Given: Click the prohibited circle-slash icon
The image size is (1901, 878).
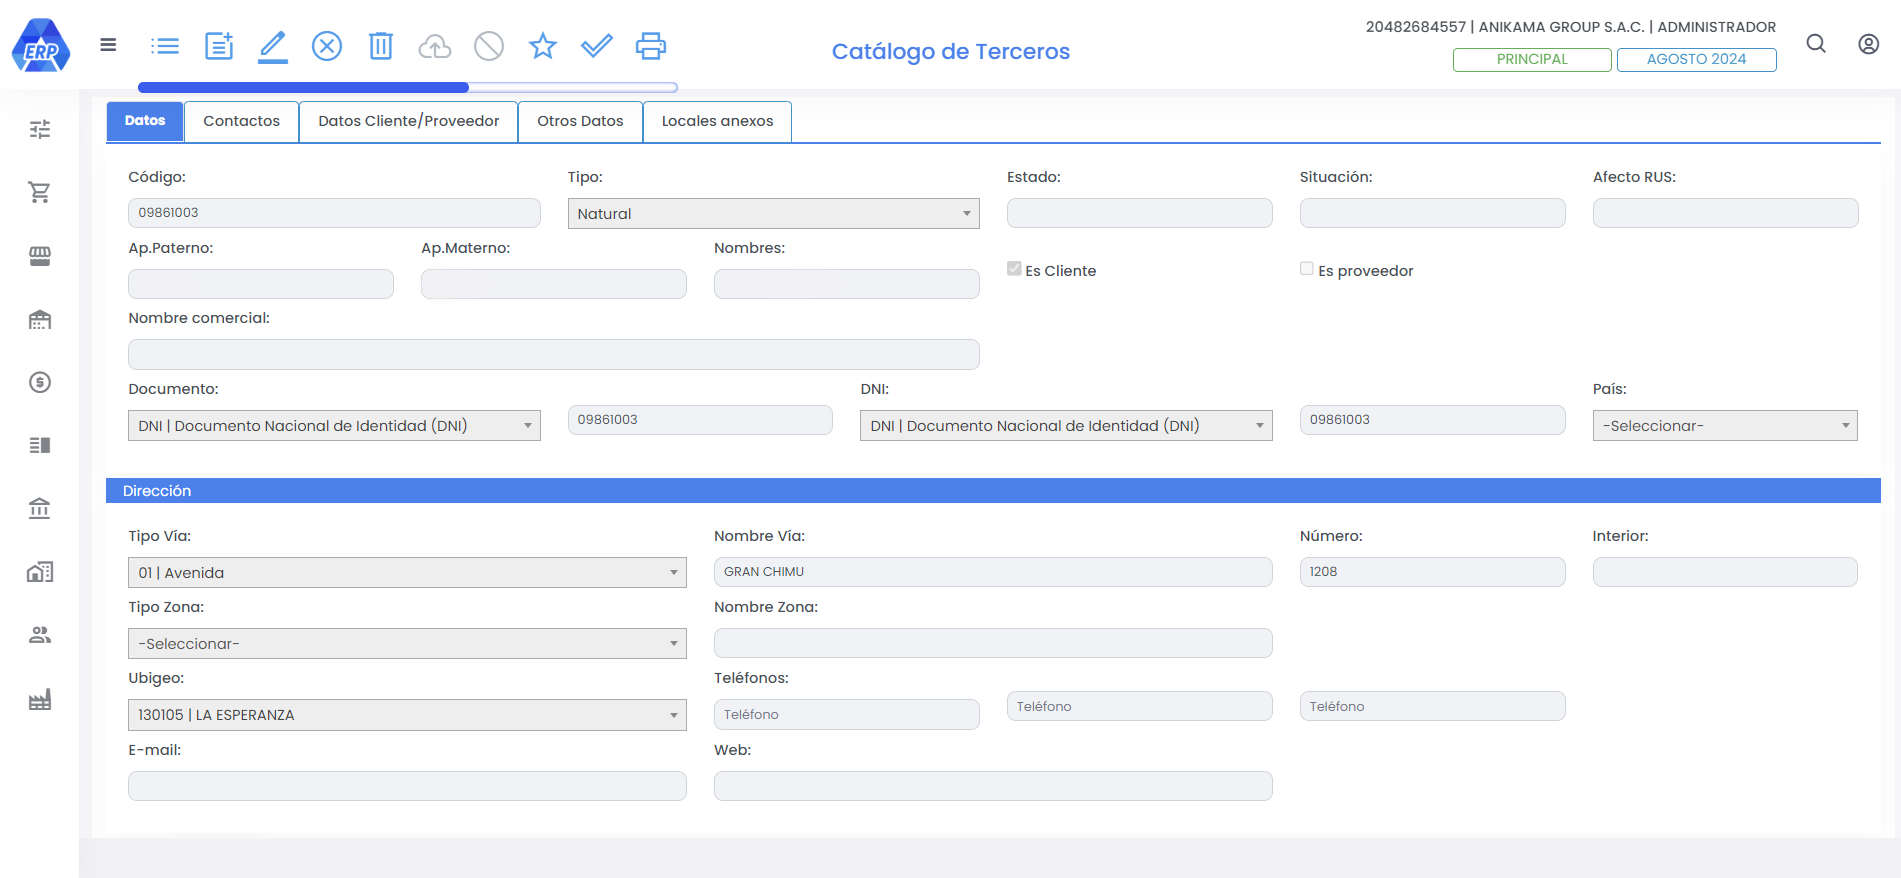Looking at the screenshot, I should point(489,46).
